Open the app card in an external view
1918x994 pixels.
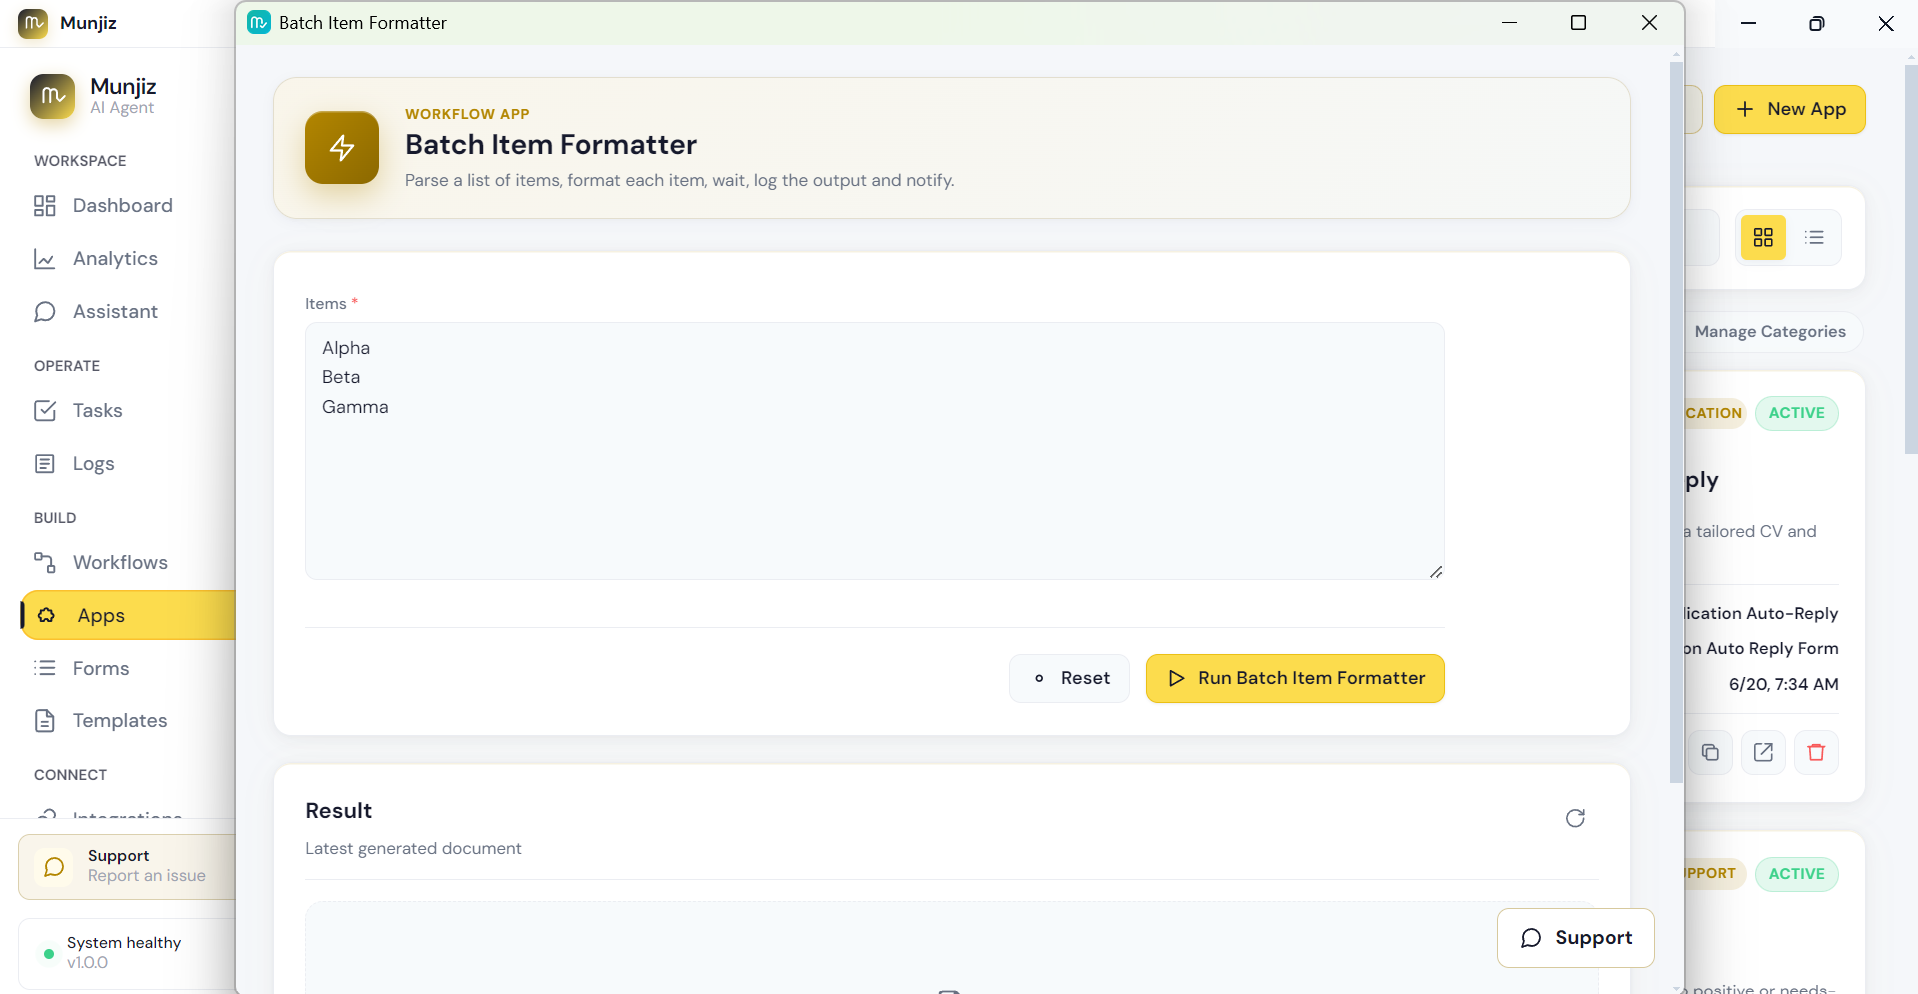pyautogui.click(x=1763, y=752)
